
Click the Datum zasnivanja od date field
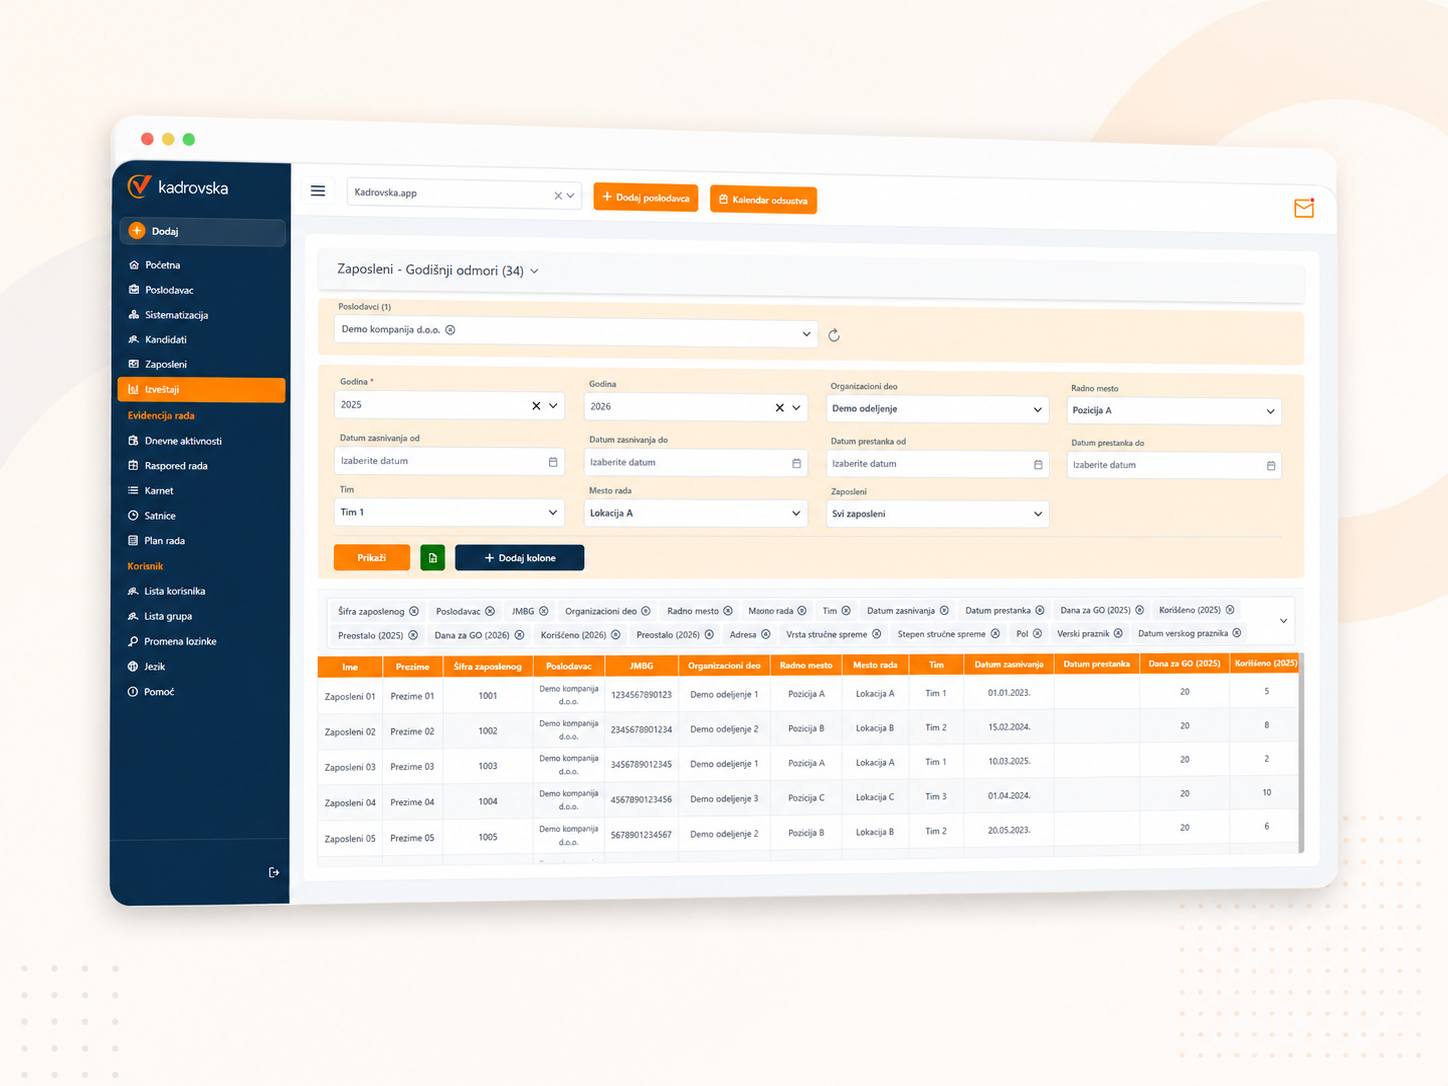(x=449, y=461)
